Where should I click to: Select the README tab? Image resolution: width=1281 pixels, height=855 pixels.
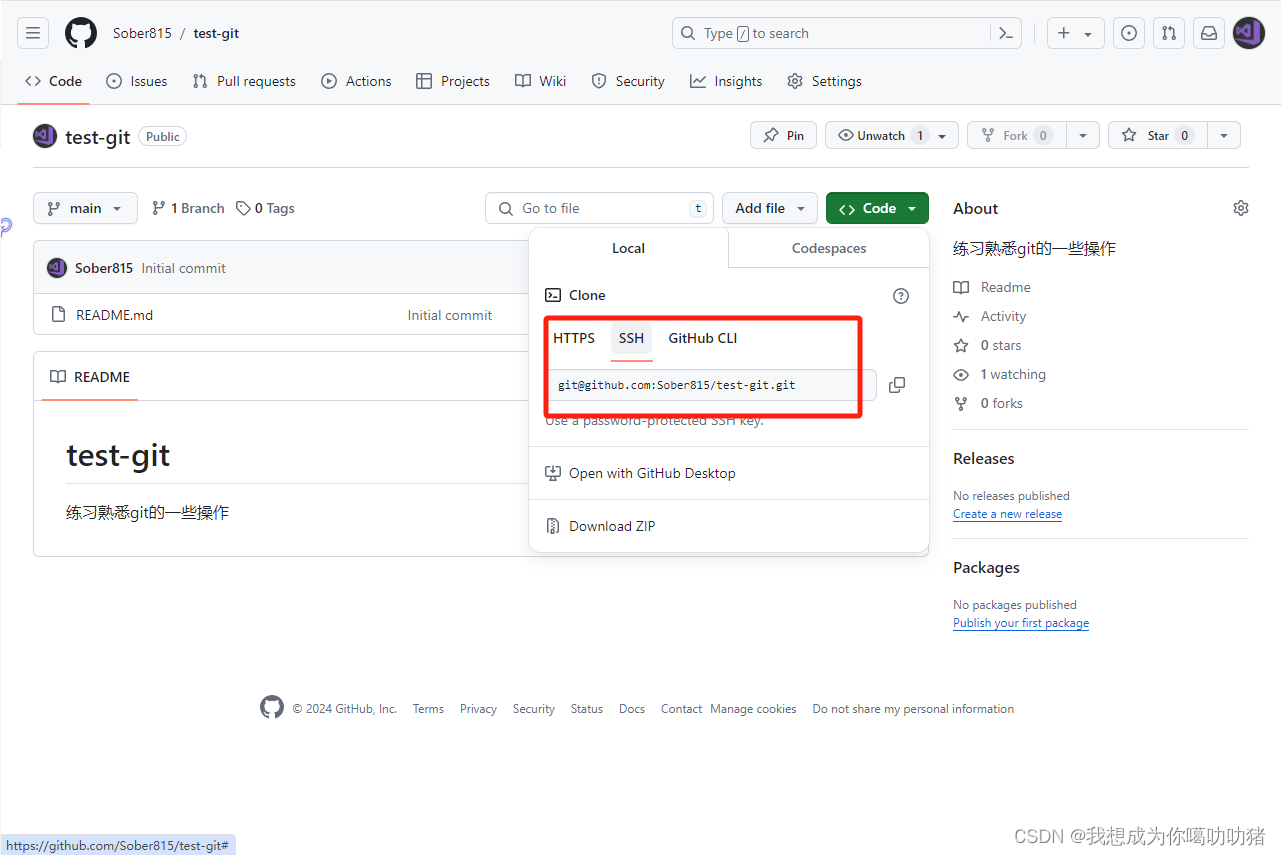point(90,377)
